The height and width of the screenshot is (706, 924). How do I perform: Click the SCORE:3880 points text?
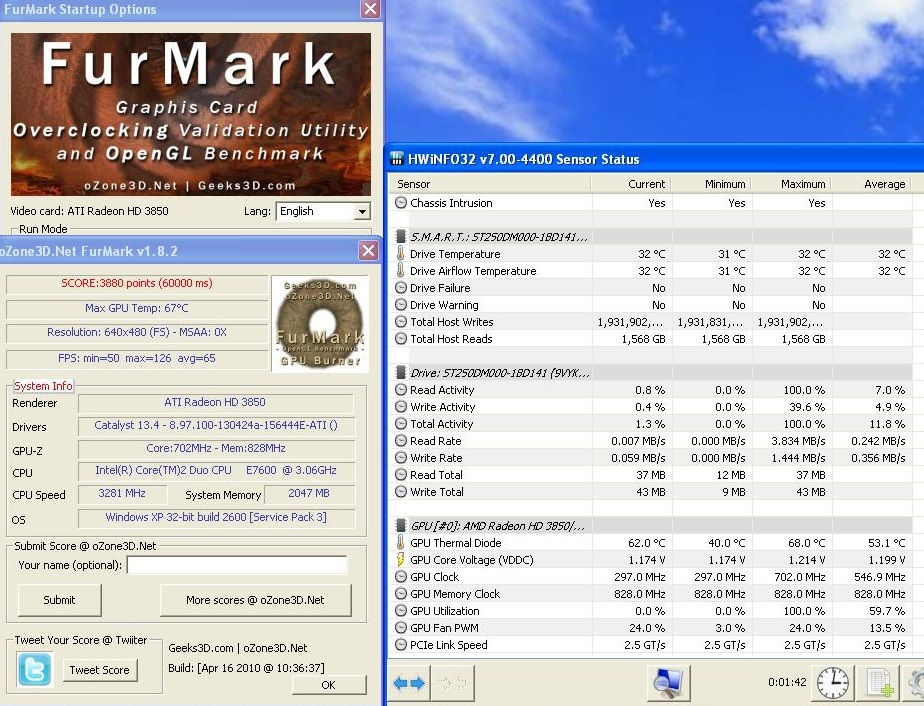137,283
